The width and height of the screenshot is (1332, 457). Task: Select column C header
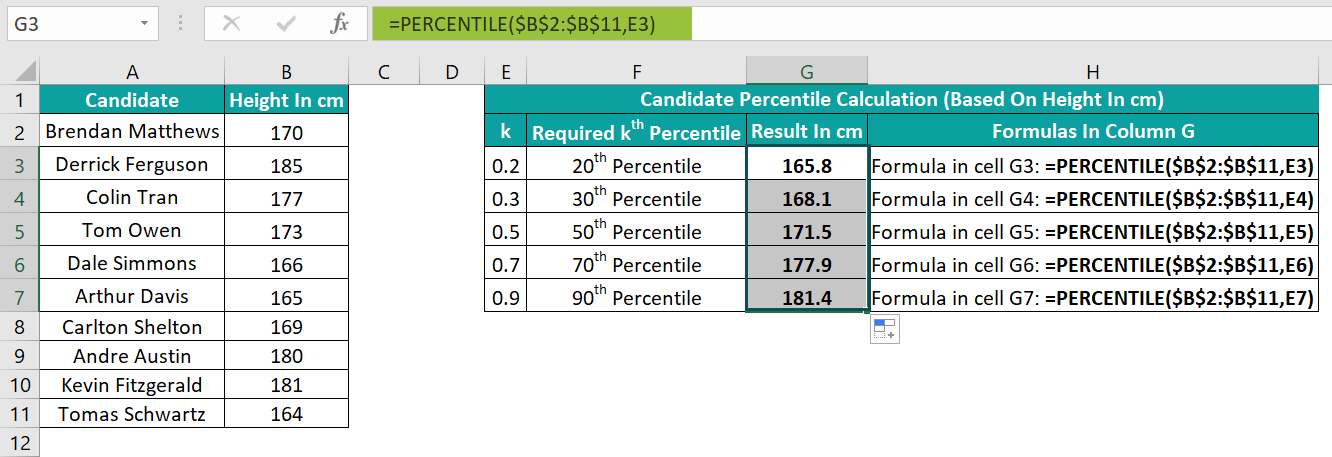(383, 72)
